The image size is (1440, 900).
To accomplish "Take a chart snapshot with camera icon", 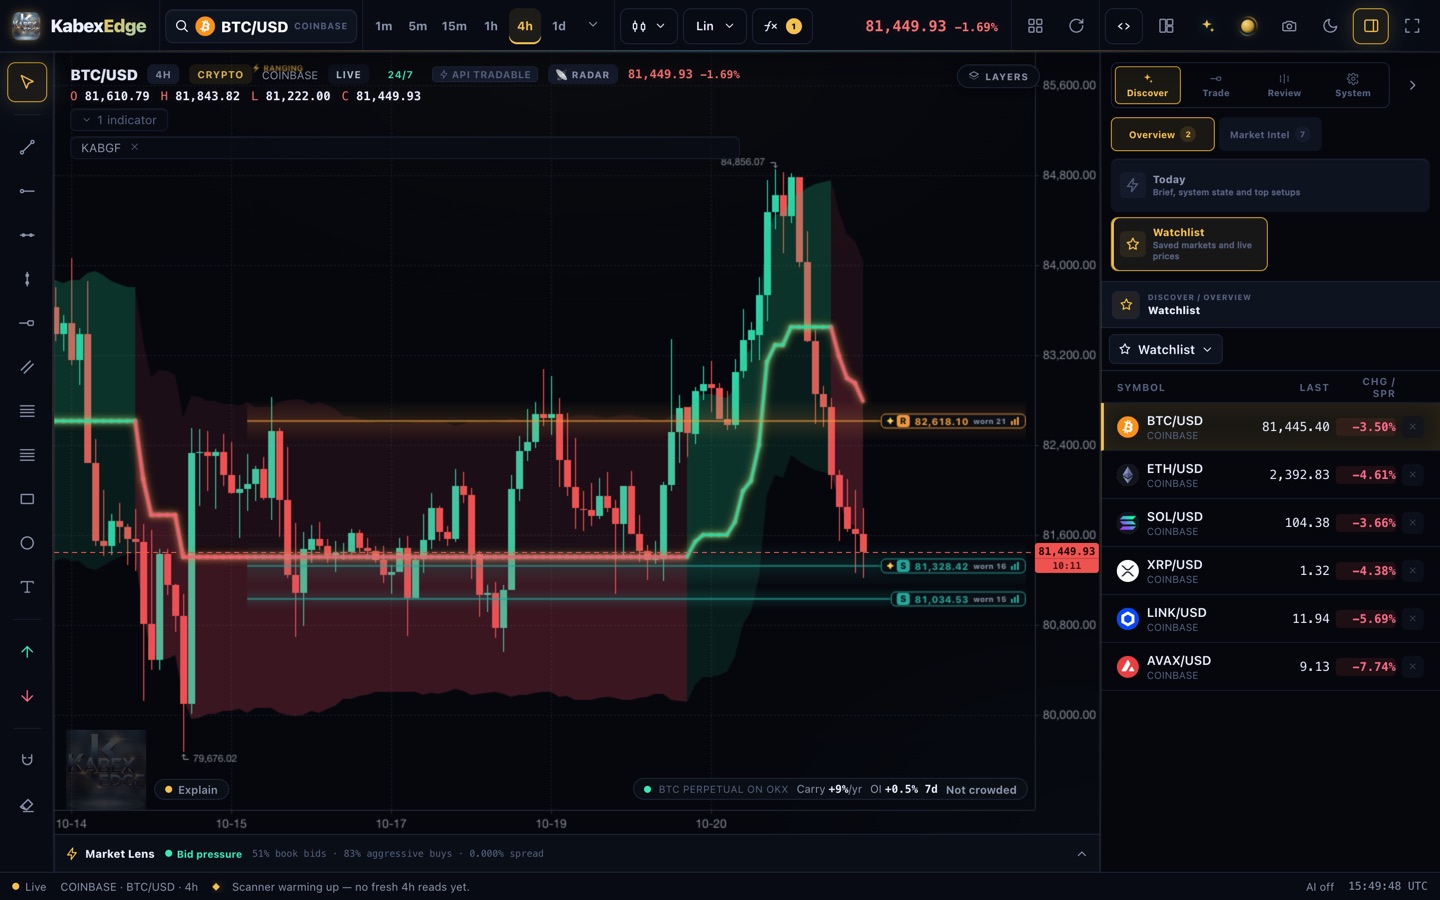I will pyautogui.click(x=1289, y=26).
